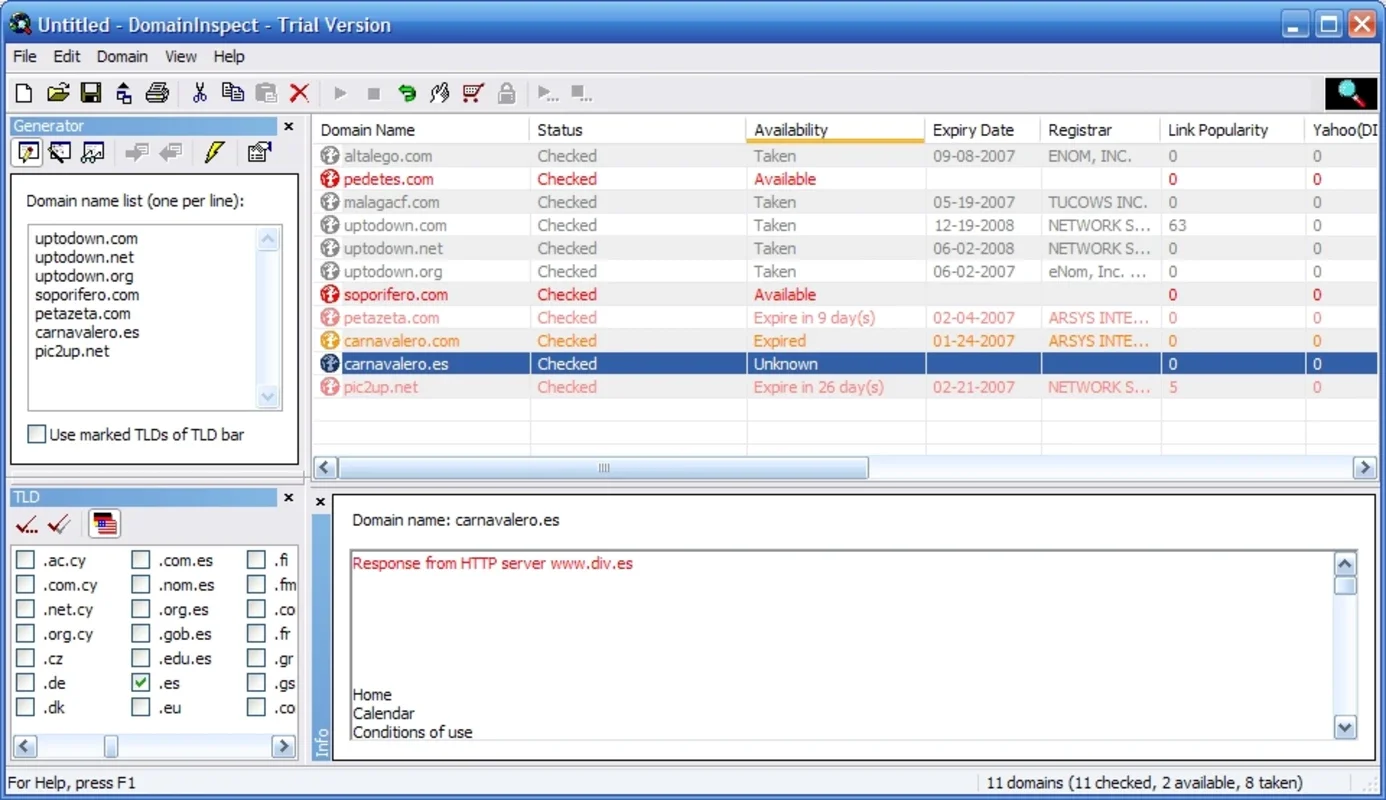The width and height of the screenshot is (1386, 800).
Task: Click the New document toolbar icon
Action: click(x=25, y=94)
